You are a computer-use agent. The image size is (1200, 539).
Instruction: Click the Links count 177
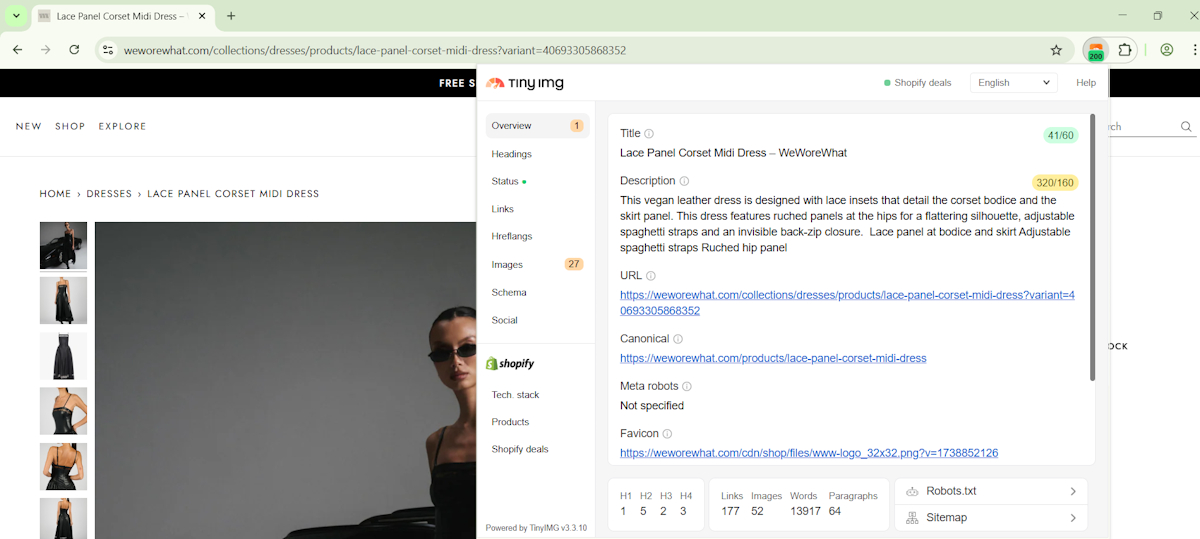coord(730,512)
